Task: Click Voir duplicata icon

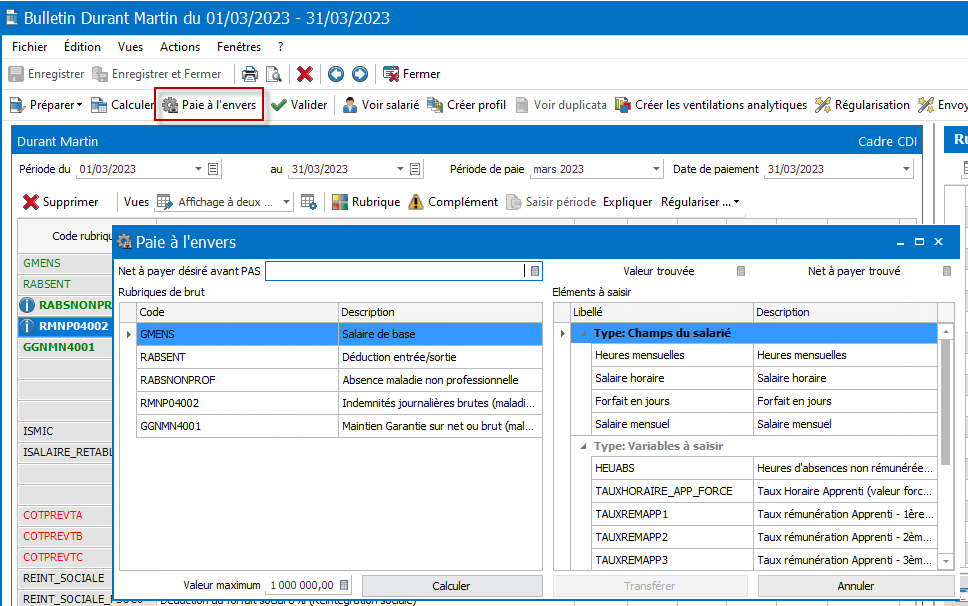Action: (522, 105)
